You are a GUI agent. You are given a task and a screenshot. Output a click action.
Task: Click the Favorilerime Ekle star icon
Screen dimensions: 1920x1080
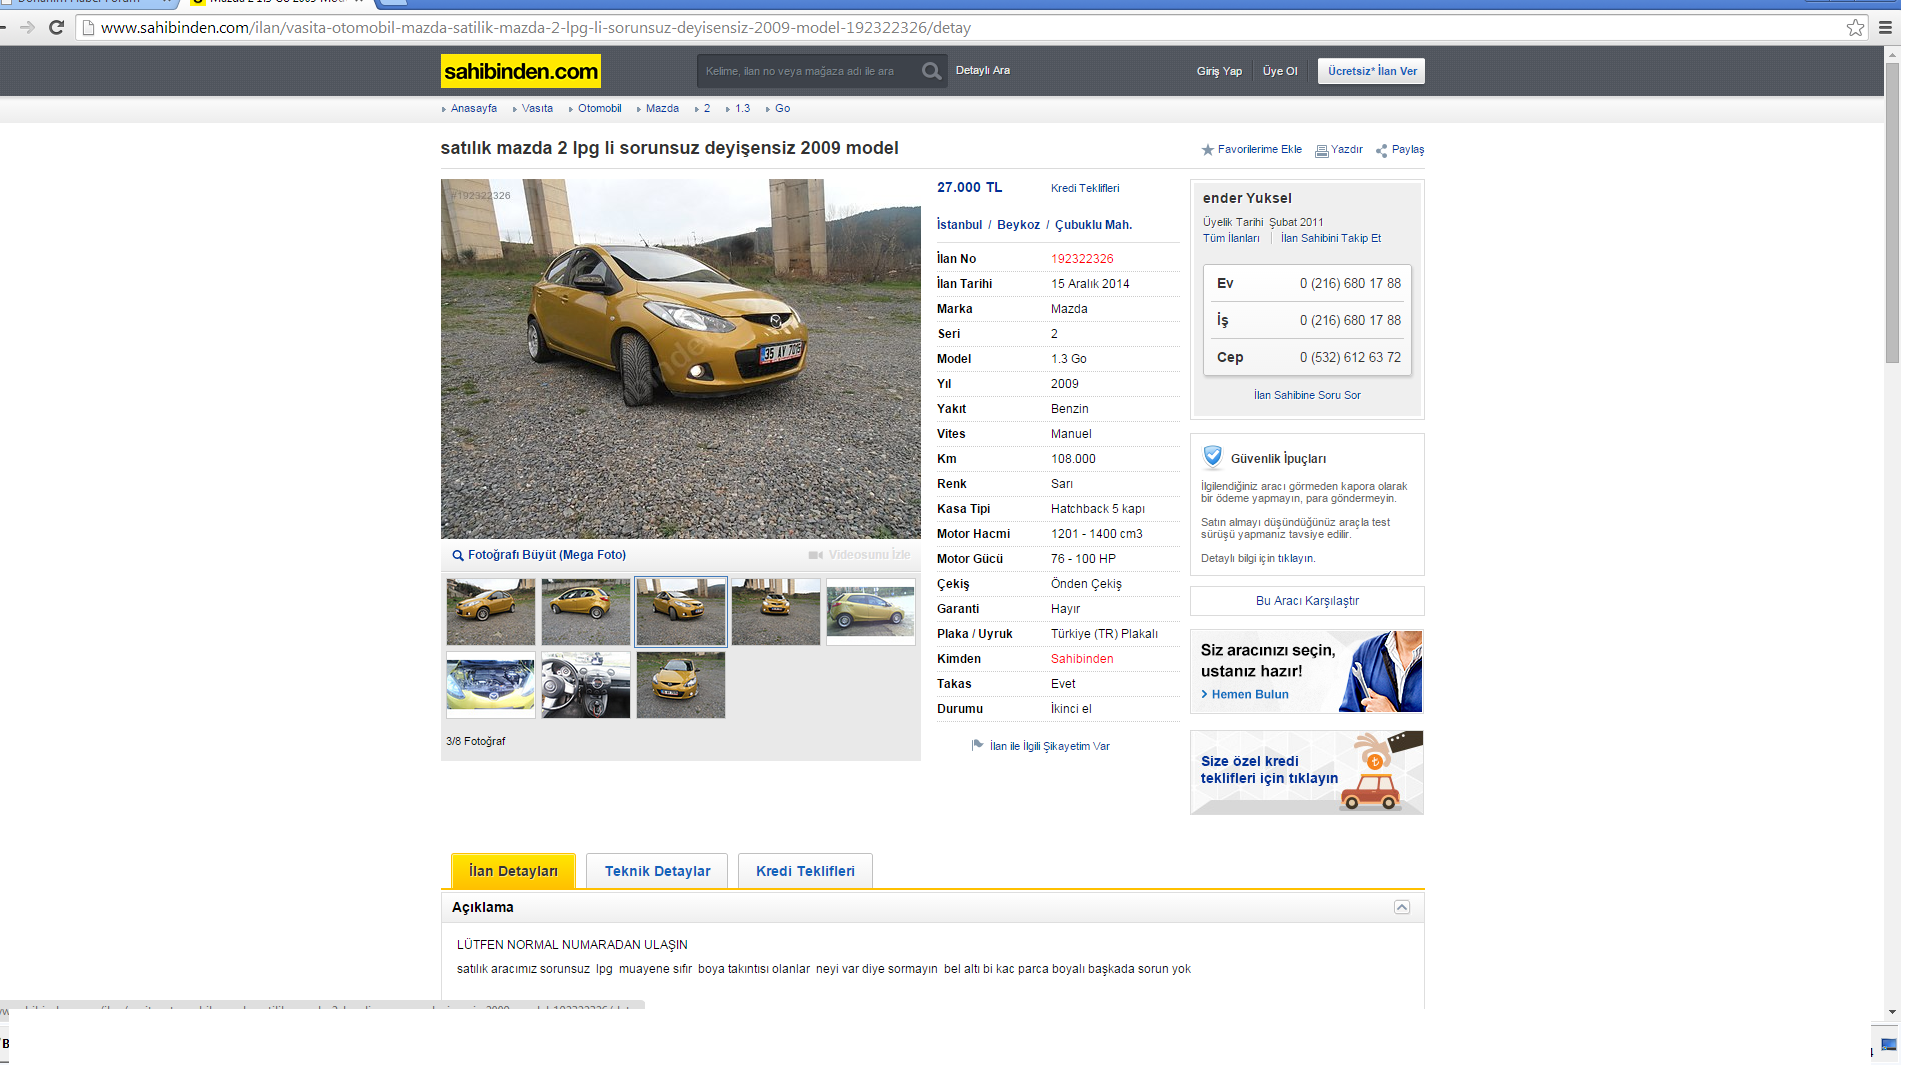coord(1207,150)
